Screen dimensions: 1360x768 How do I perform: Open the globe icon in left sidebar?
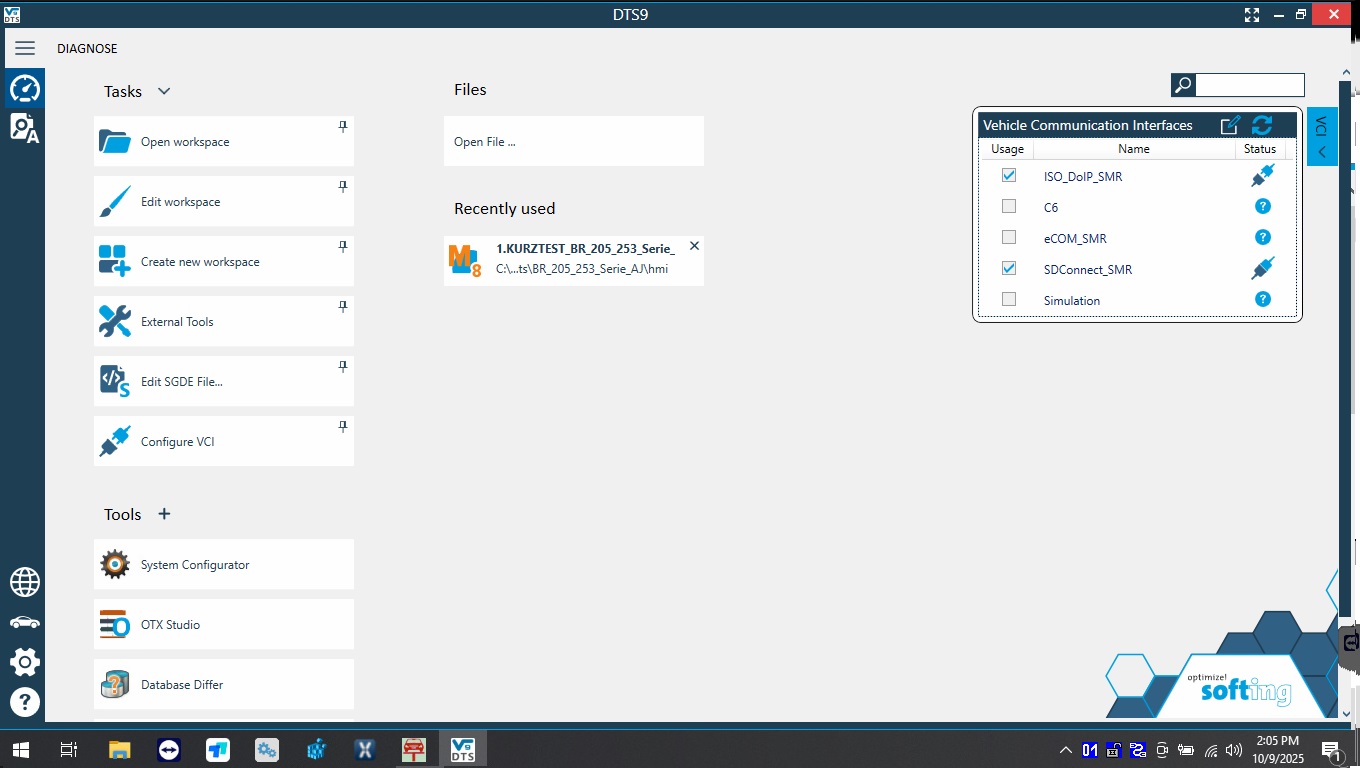pos(25,581)
